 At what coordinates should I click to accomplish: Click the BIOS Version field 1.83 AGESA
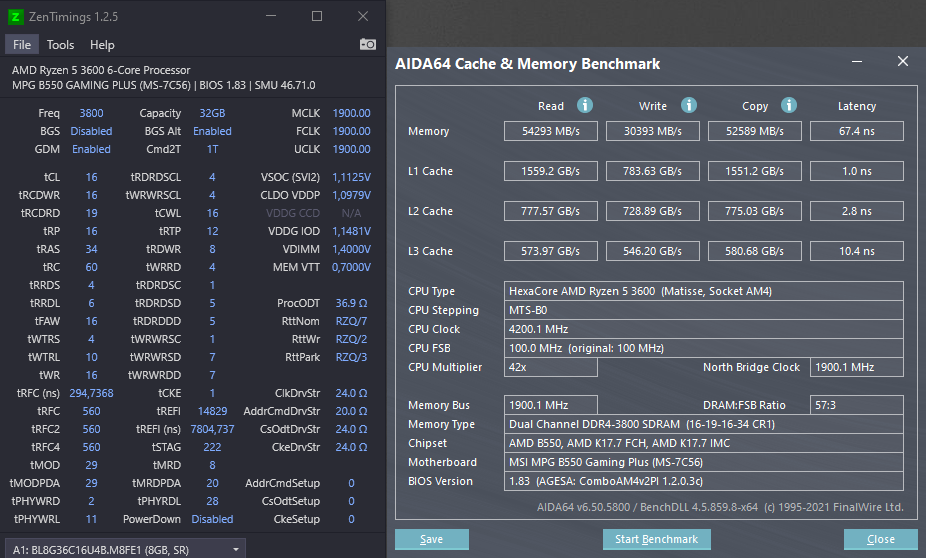click(x=703, y=481)
